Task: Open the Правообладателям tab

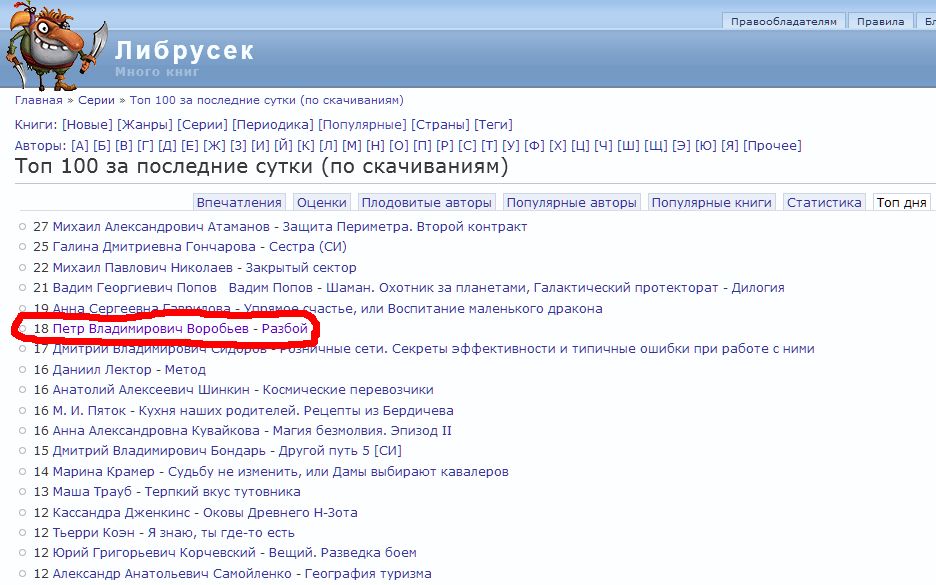Action: pos(784,21)
